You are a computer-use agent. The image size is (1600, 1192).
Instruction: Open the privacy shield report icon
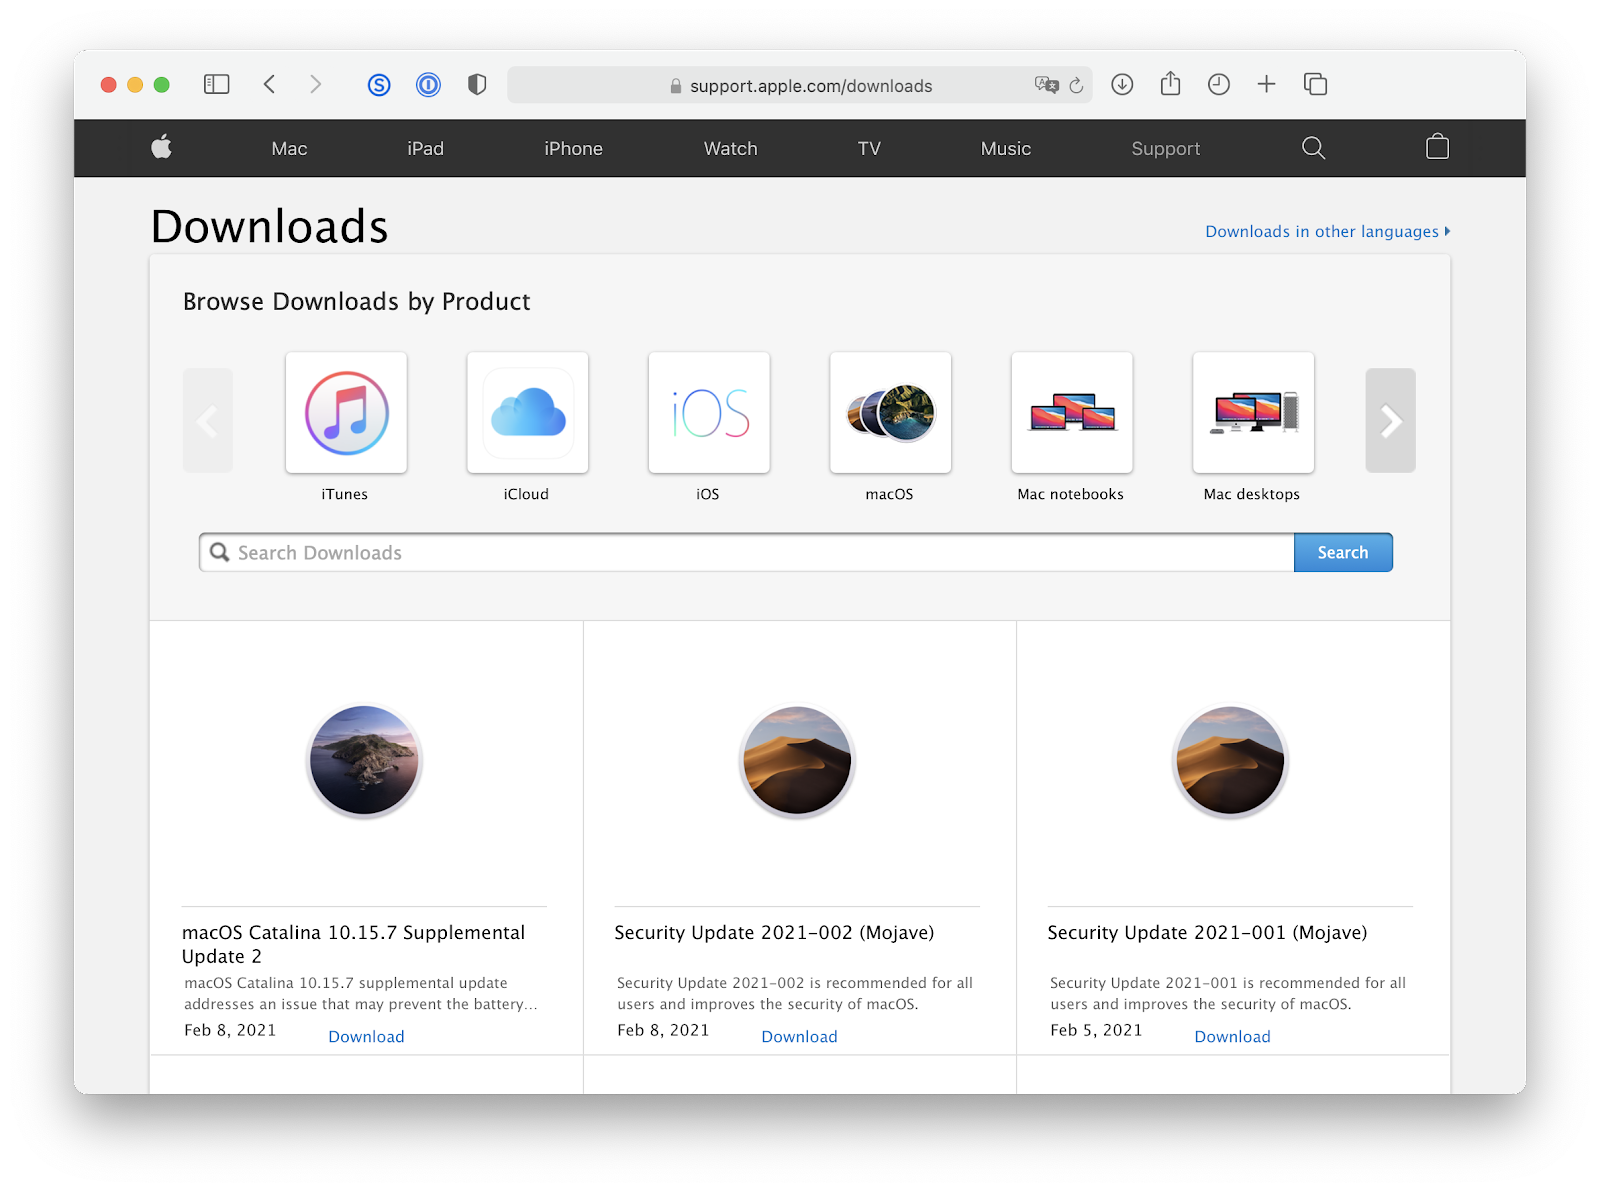pyautogui.click(x=477, y=85)
